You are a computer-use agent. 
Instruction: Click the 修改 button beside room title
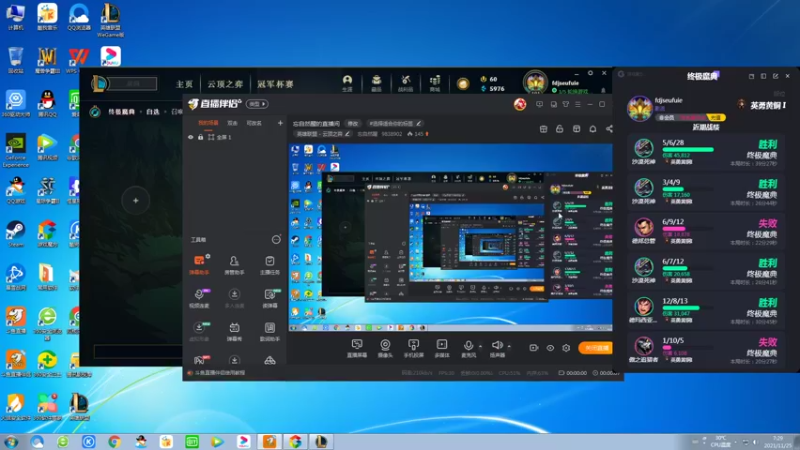[353, 123]
